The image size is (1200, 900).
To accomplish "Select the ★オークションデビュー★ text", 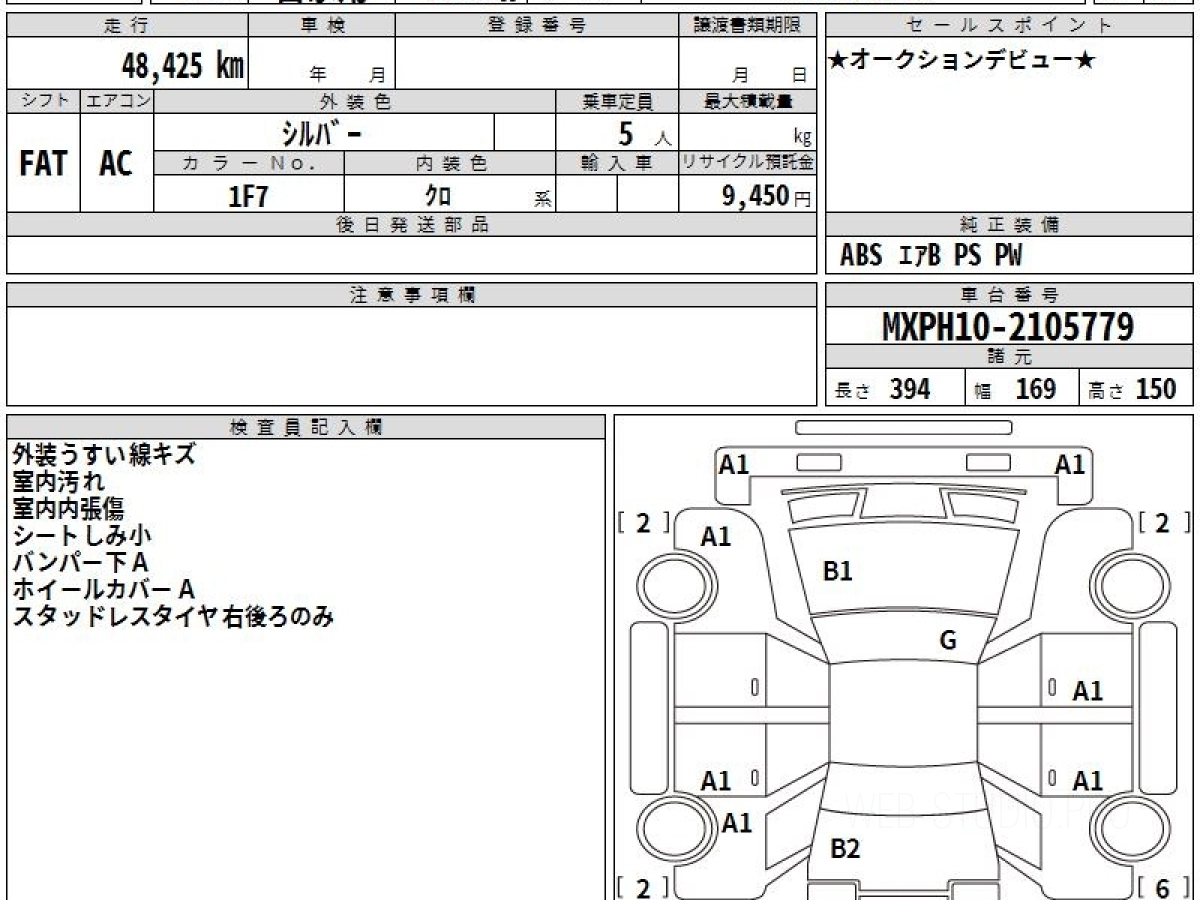I will coord(962,61).
